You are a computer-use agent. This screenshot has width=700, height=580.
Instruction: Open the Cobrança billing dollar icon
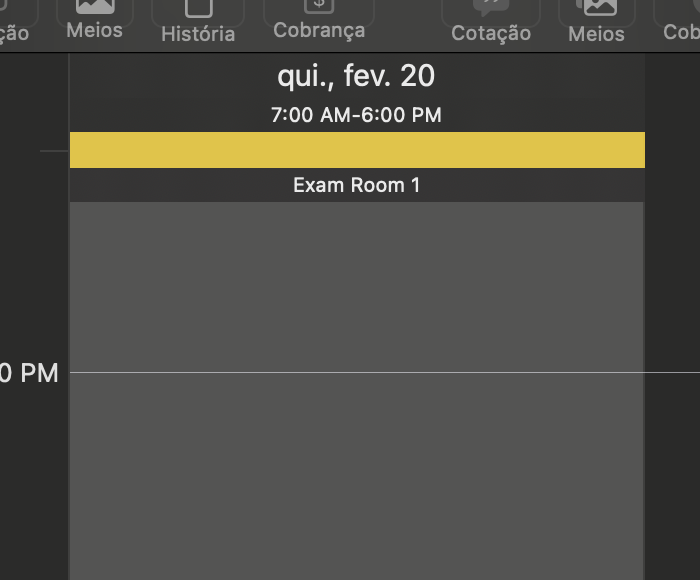pos(319,6)
